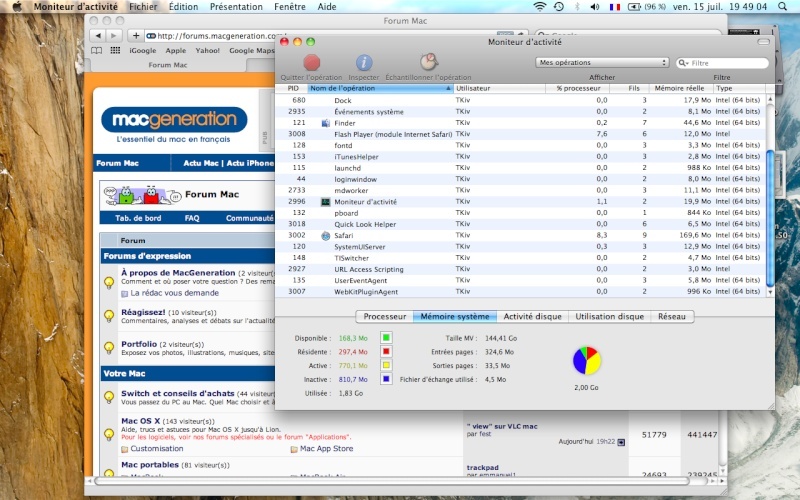The height and width of the screenshot is (500, 800).
Task: Switch to the Réseau tab
Action: 672,316
